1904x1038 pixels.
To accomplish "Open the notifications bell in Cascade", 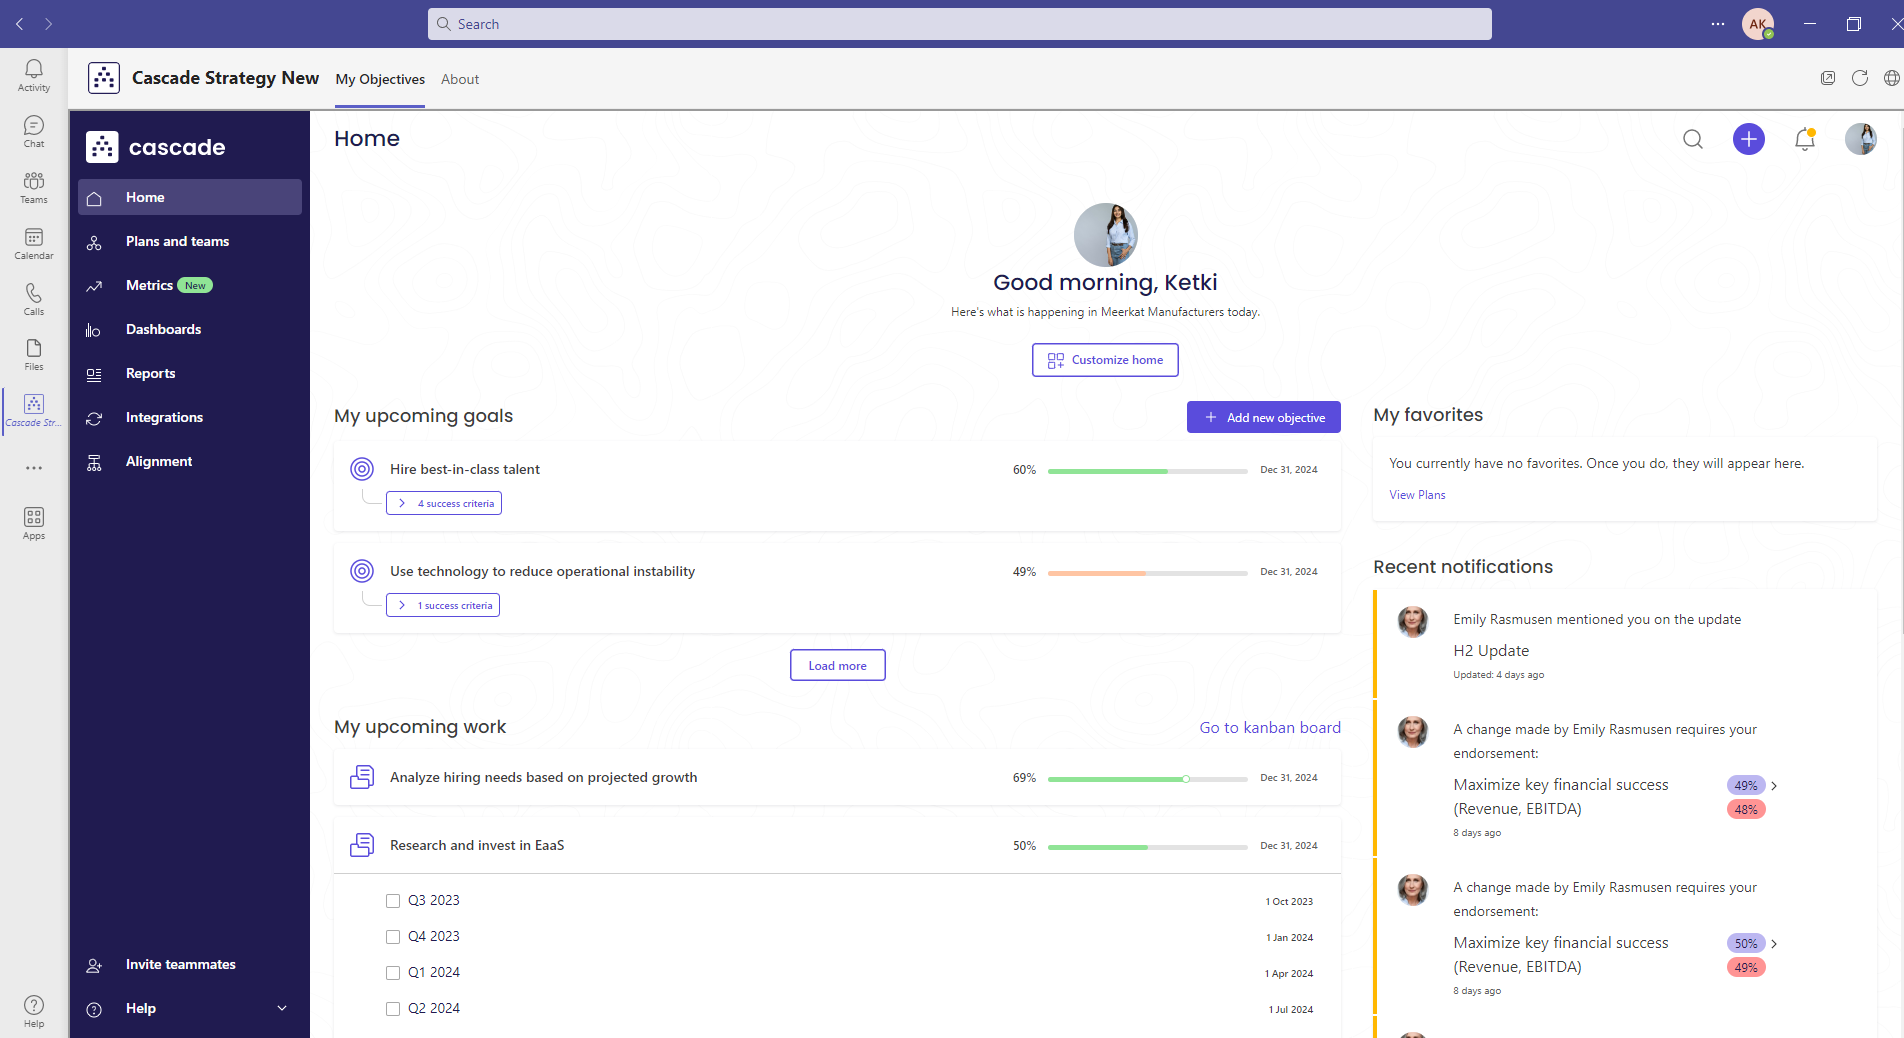I will [1804, 140].
